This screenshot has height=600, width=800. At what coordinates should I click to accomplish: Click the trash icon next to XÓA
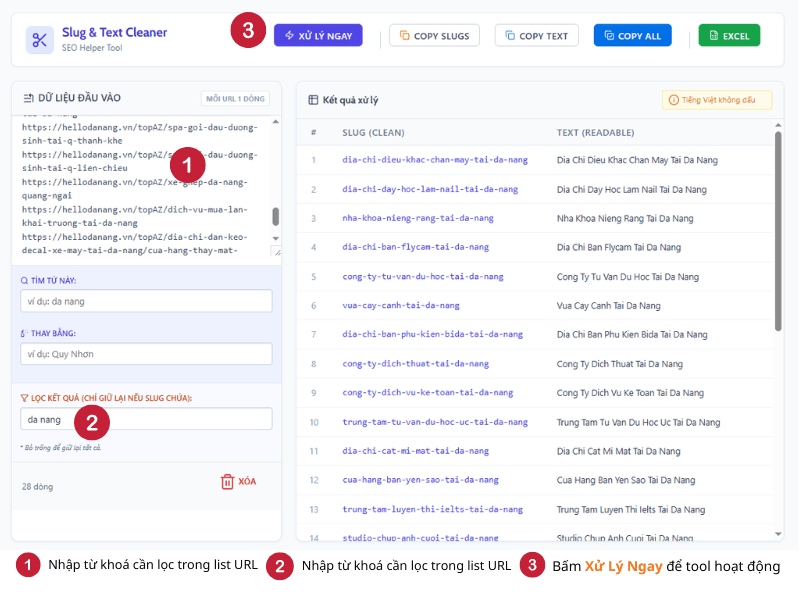pos(227,481)
